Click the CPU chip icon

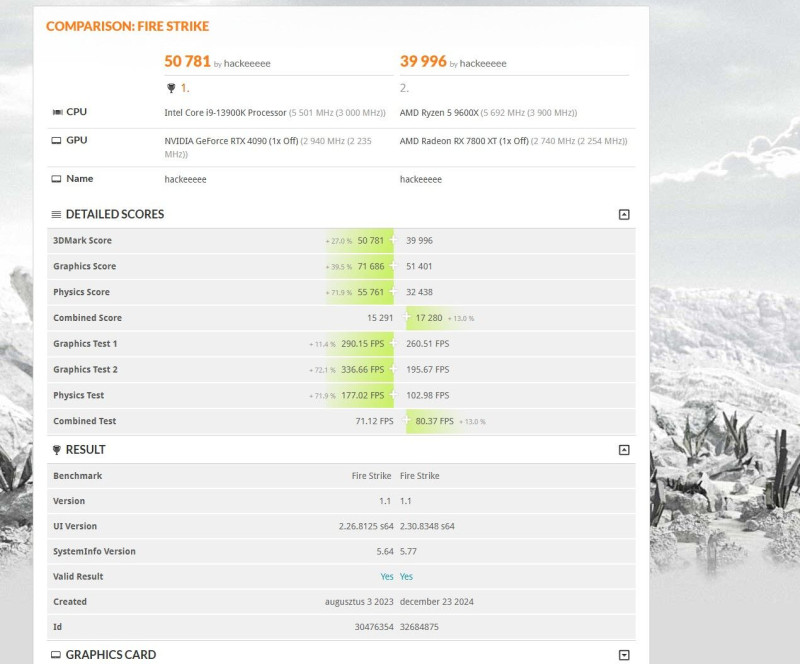pos(57,112)
